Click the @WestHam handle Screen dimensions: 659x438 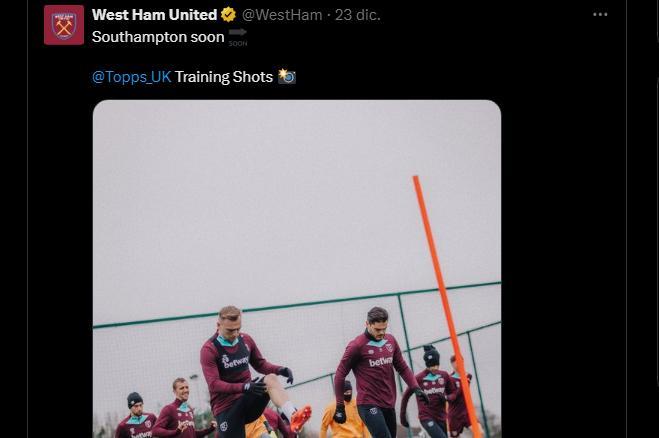point(284,15)
